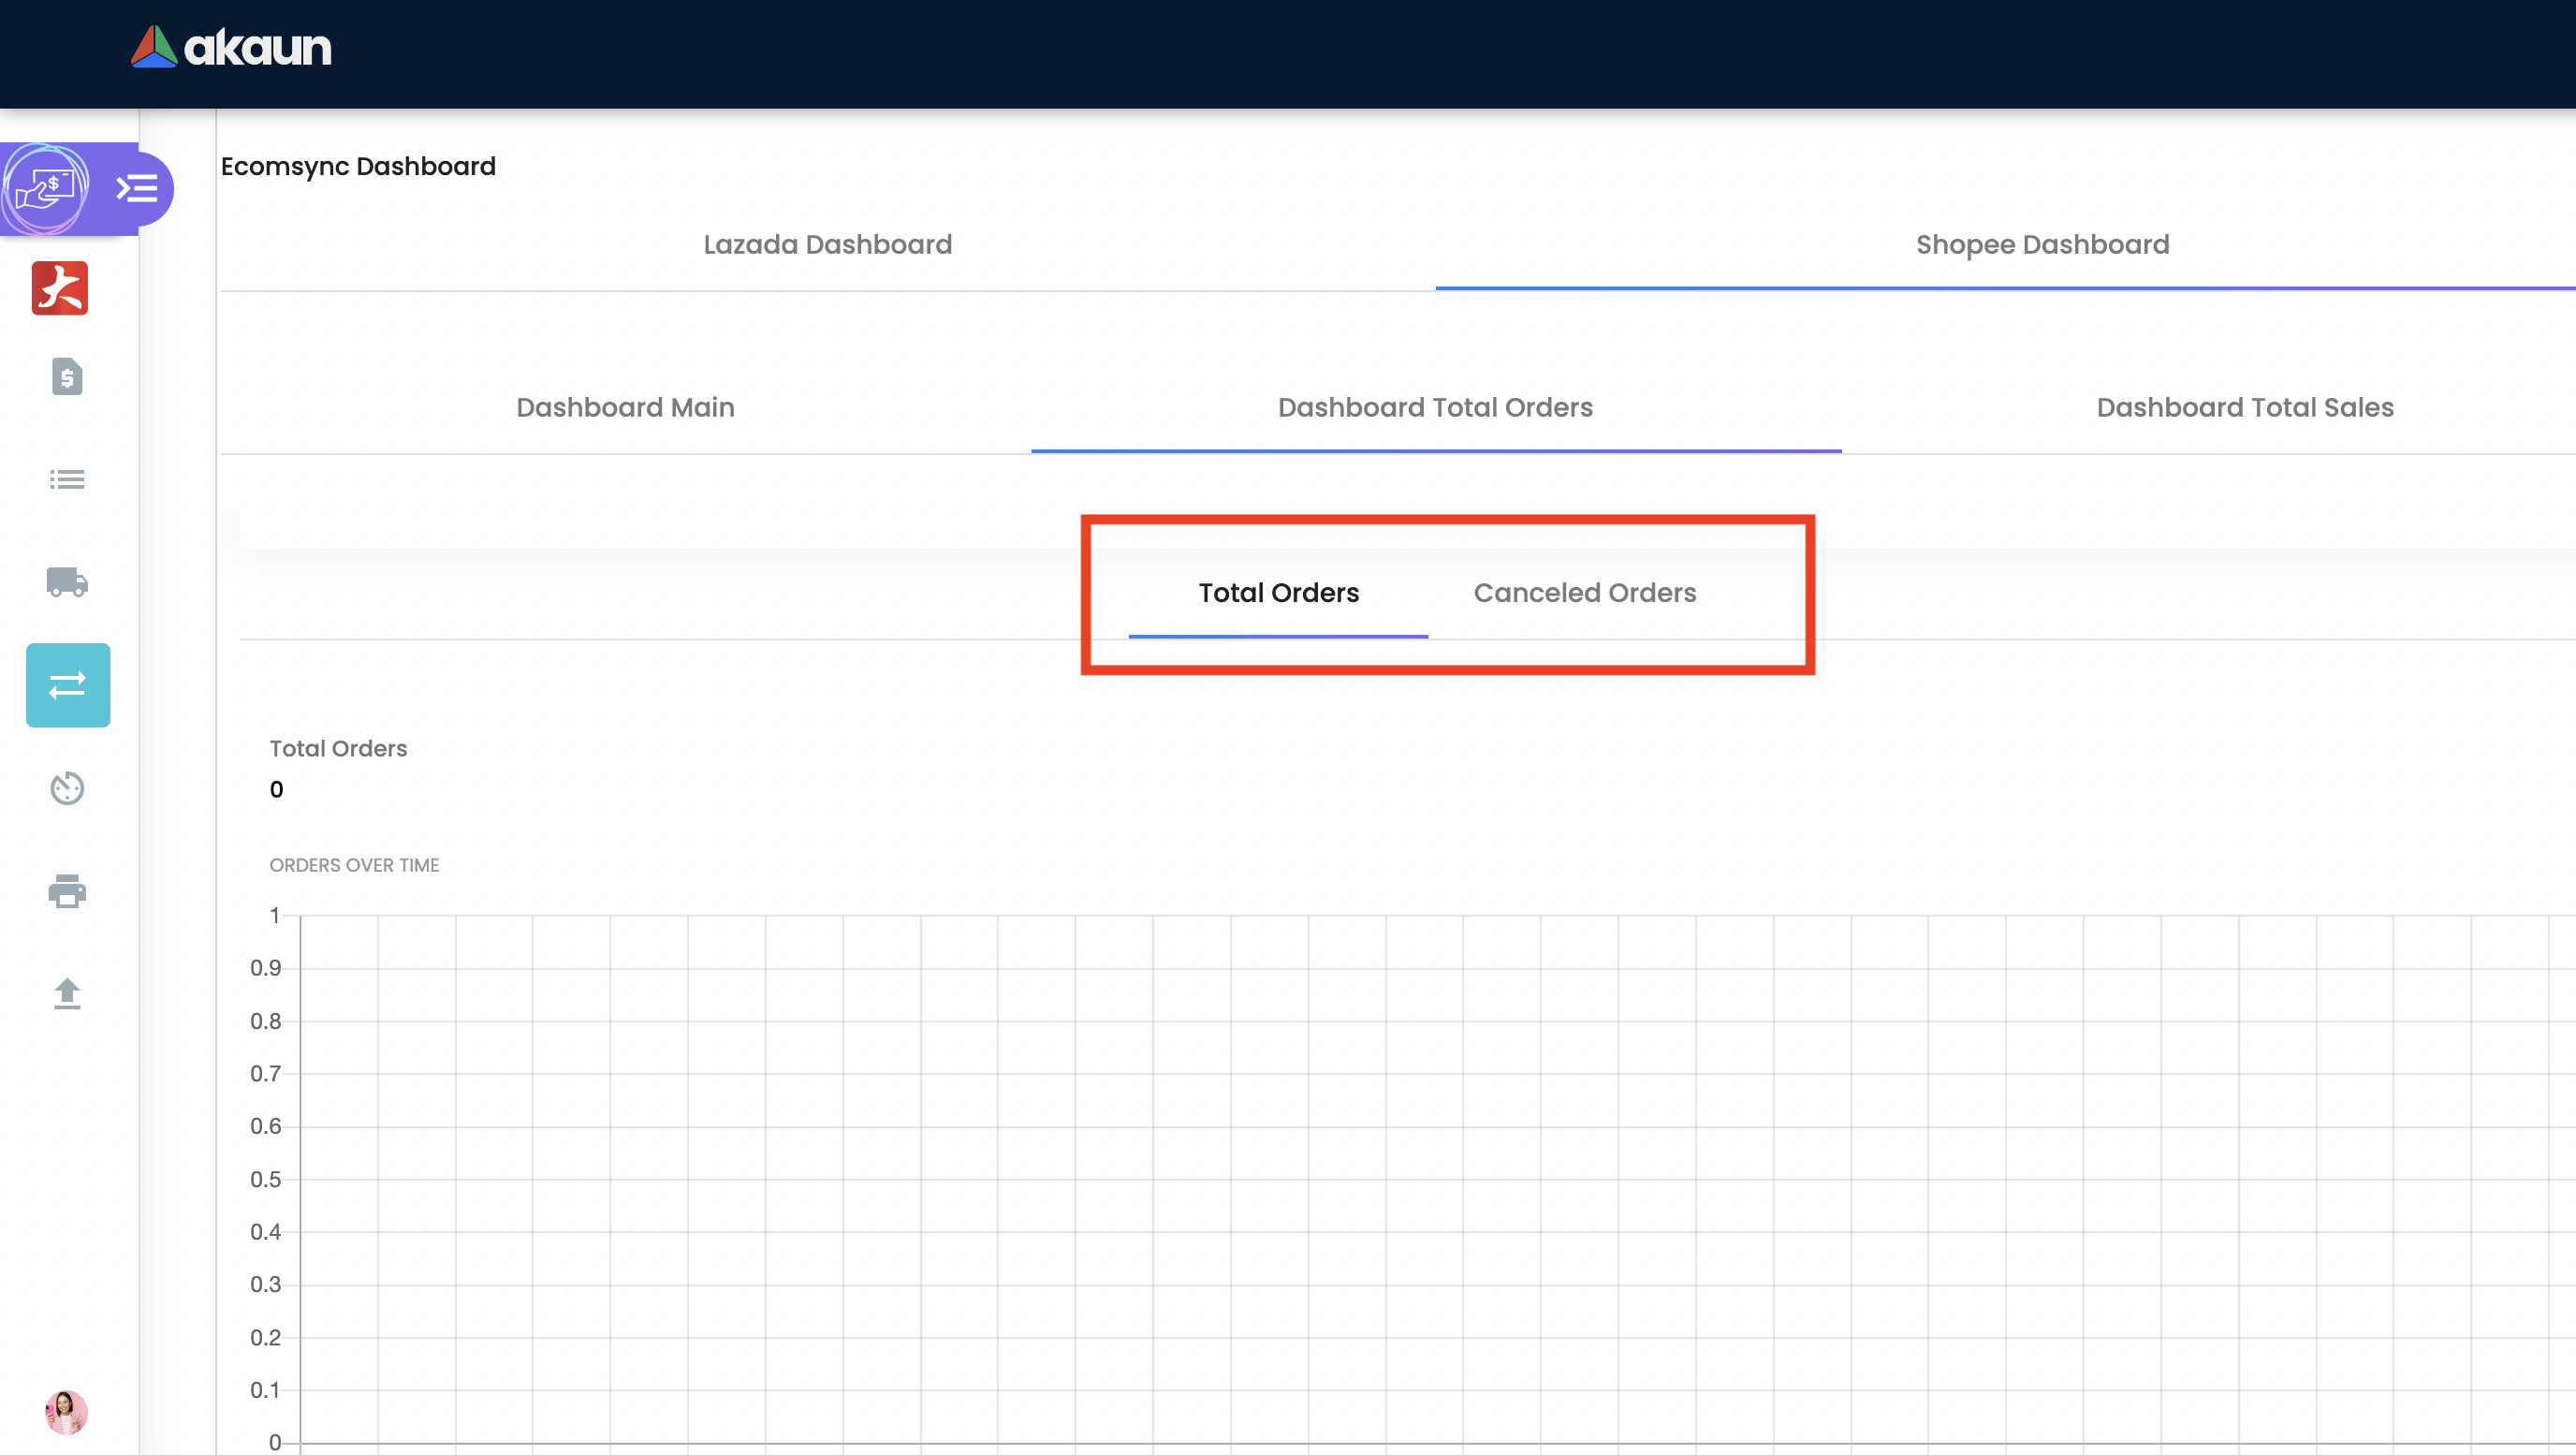
Task: Select the Dashboard Total Orders tab
Action: 1435,408
